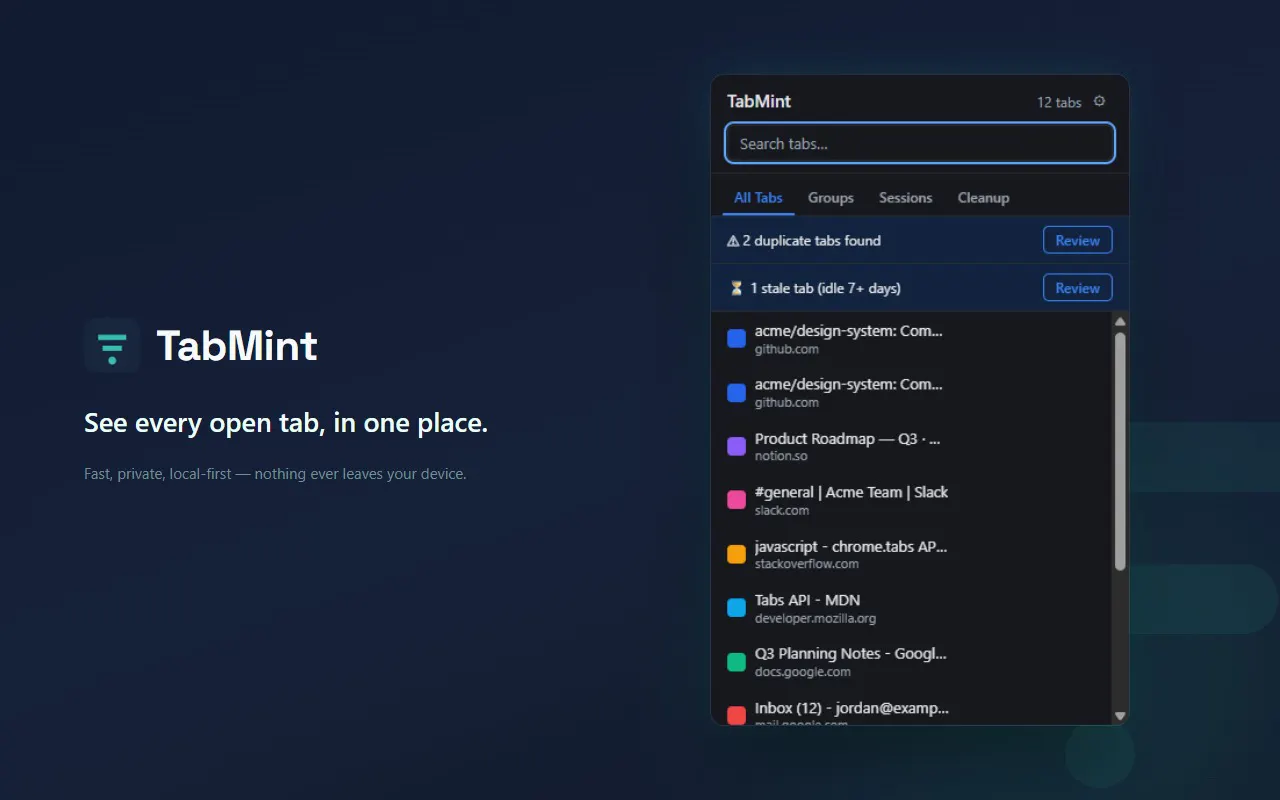Click the docs.google.com green favicon
The height and width of the screenshot is (800, 1280).
tap(736, 662)
